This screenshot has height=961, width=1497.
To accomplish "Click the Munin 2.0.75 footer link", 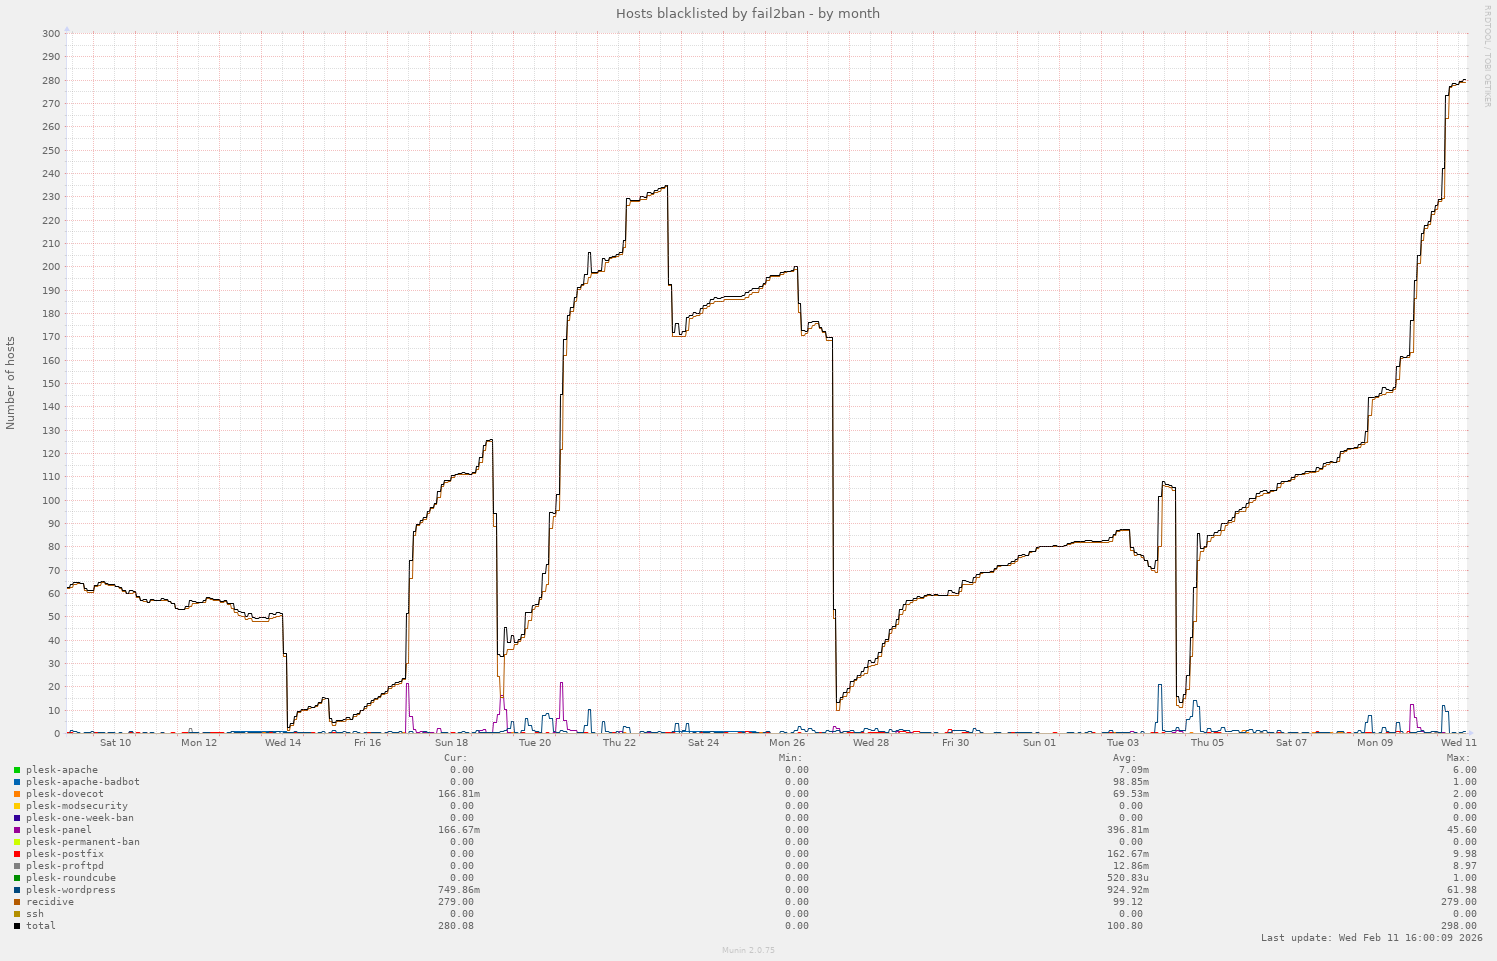I will pos(748,950).
